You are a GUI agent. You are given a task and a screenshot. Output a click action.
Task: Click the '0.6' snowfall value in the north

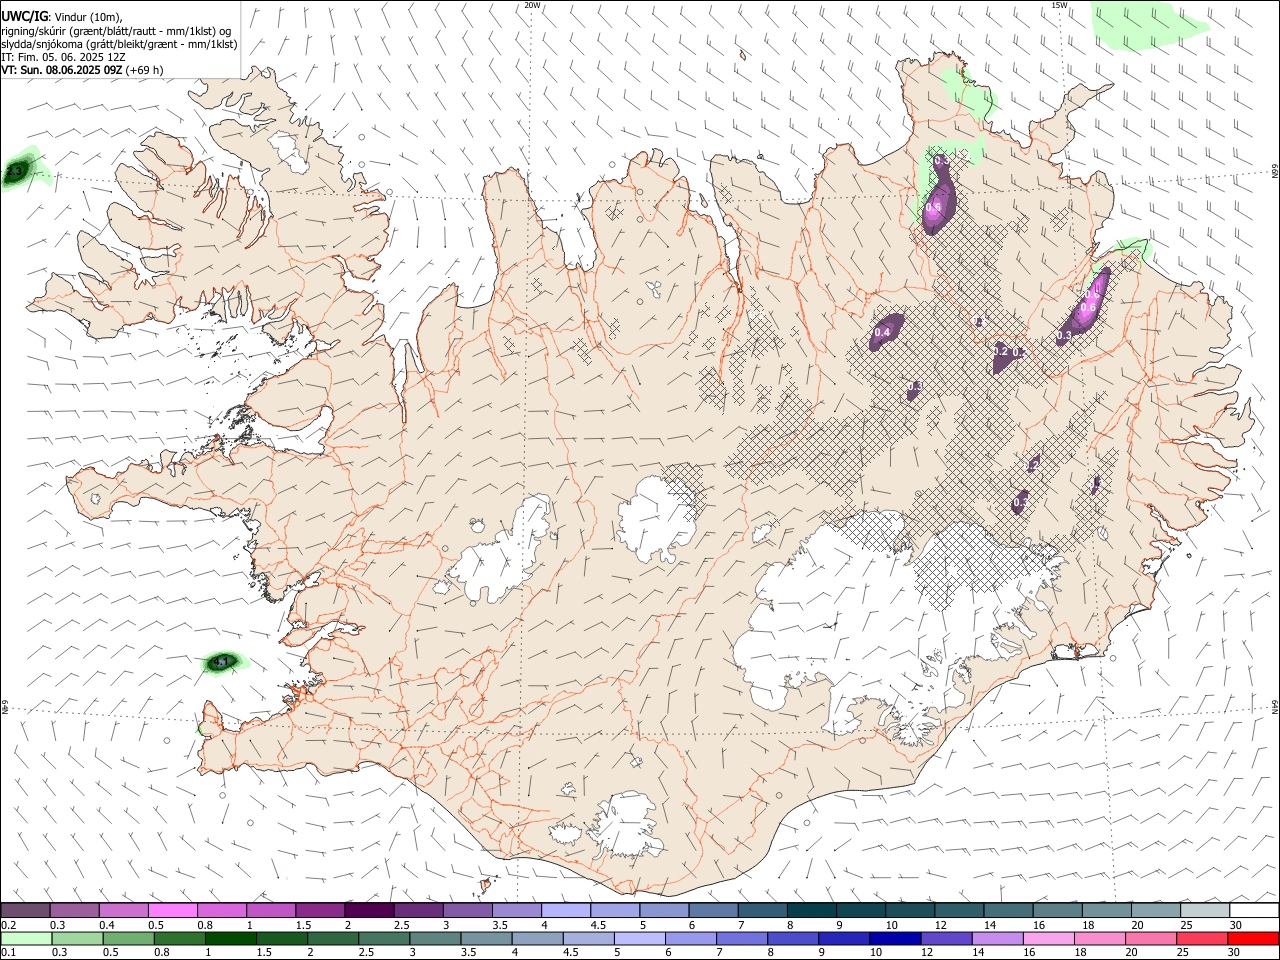[934, 208]
